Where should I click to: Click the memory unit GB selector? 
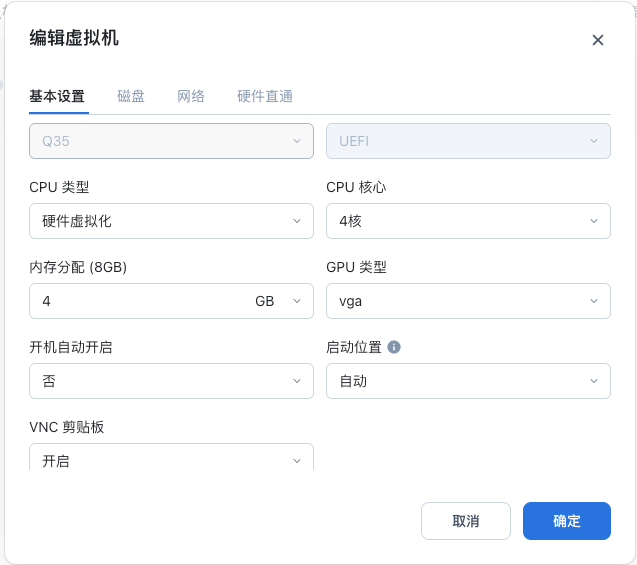[x=277, y=301]
